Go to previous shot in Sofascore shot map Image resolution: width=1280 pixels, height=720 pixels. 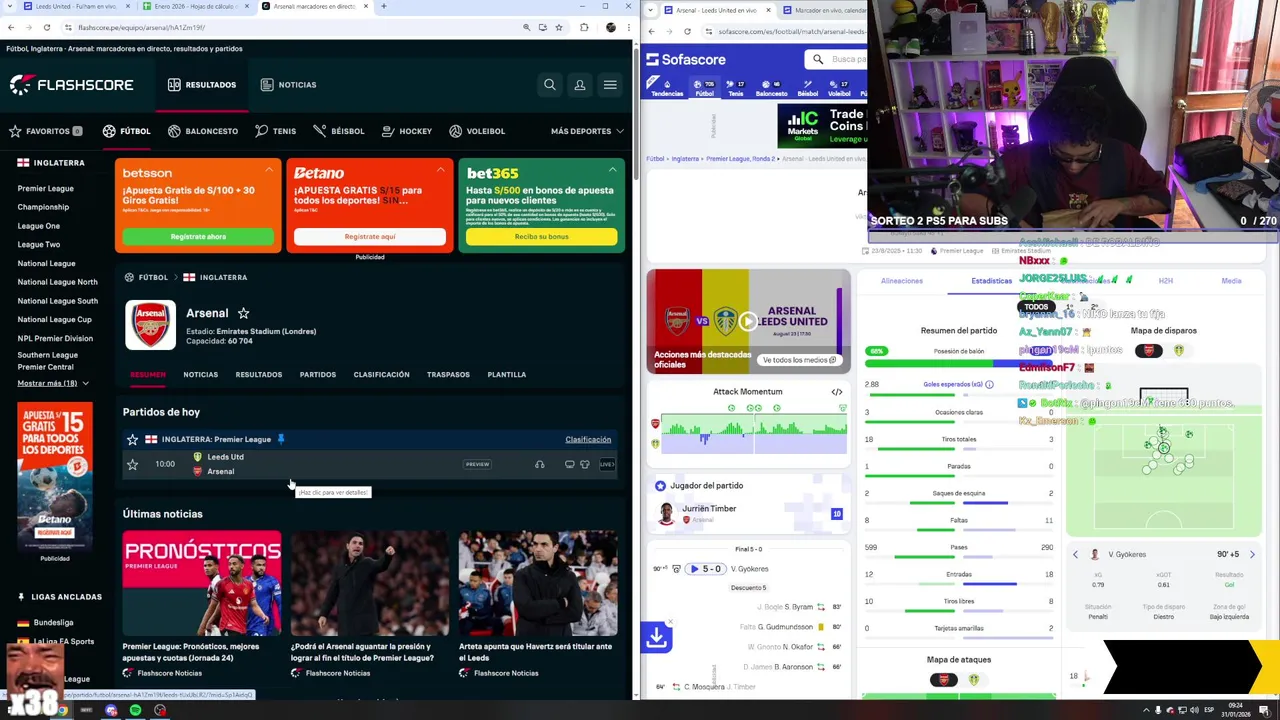1075,554
